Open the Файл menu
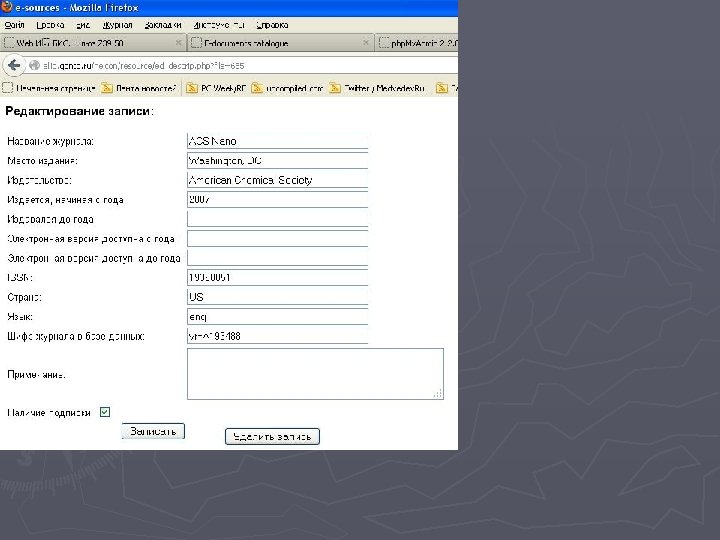The width and height of the screenshot is (720, 540). point(14,25)
